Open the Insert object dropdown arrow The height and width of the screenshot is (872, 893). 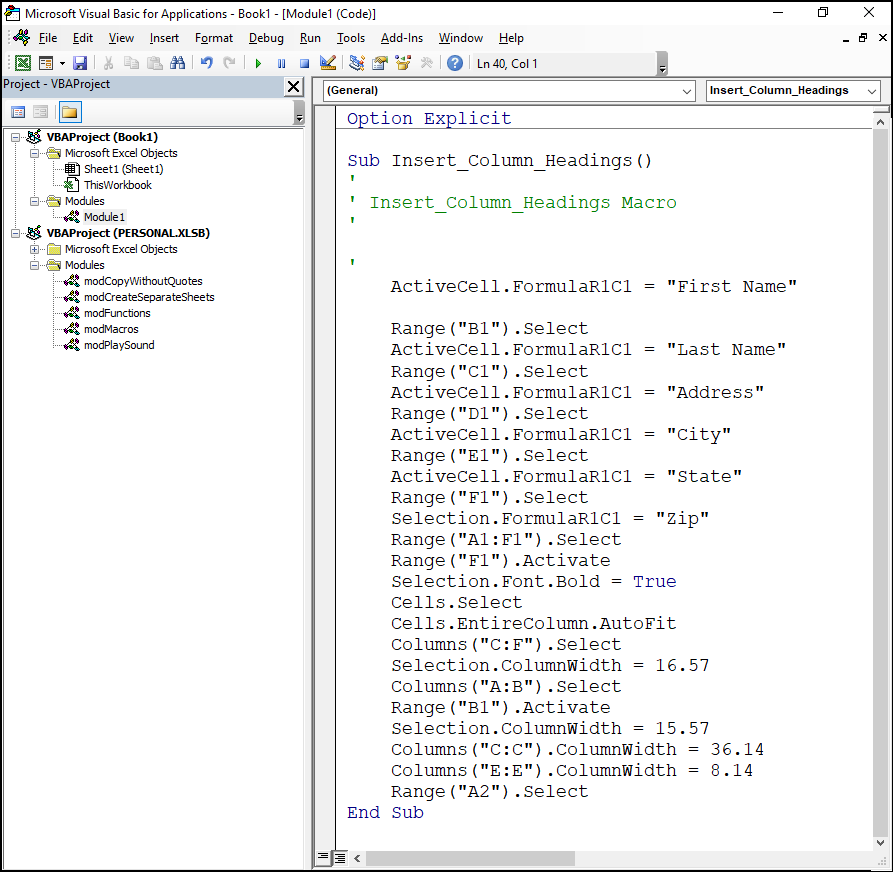[x=62, y=63]
